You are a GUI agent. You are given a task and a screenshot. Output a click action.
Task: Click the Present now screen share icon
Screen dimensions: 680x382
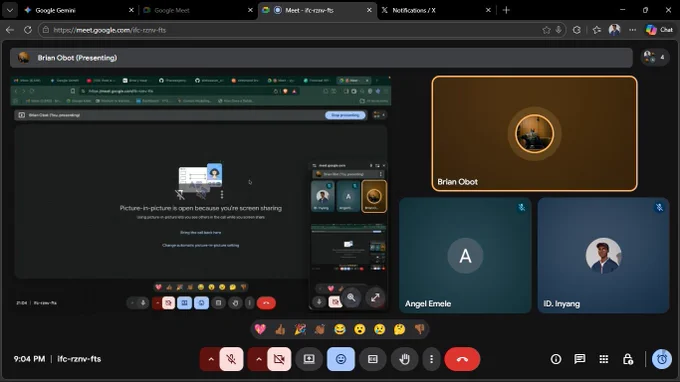coord(309,359)
